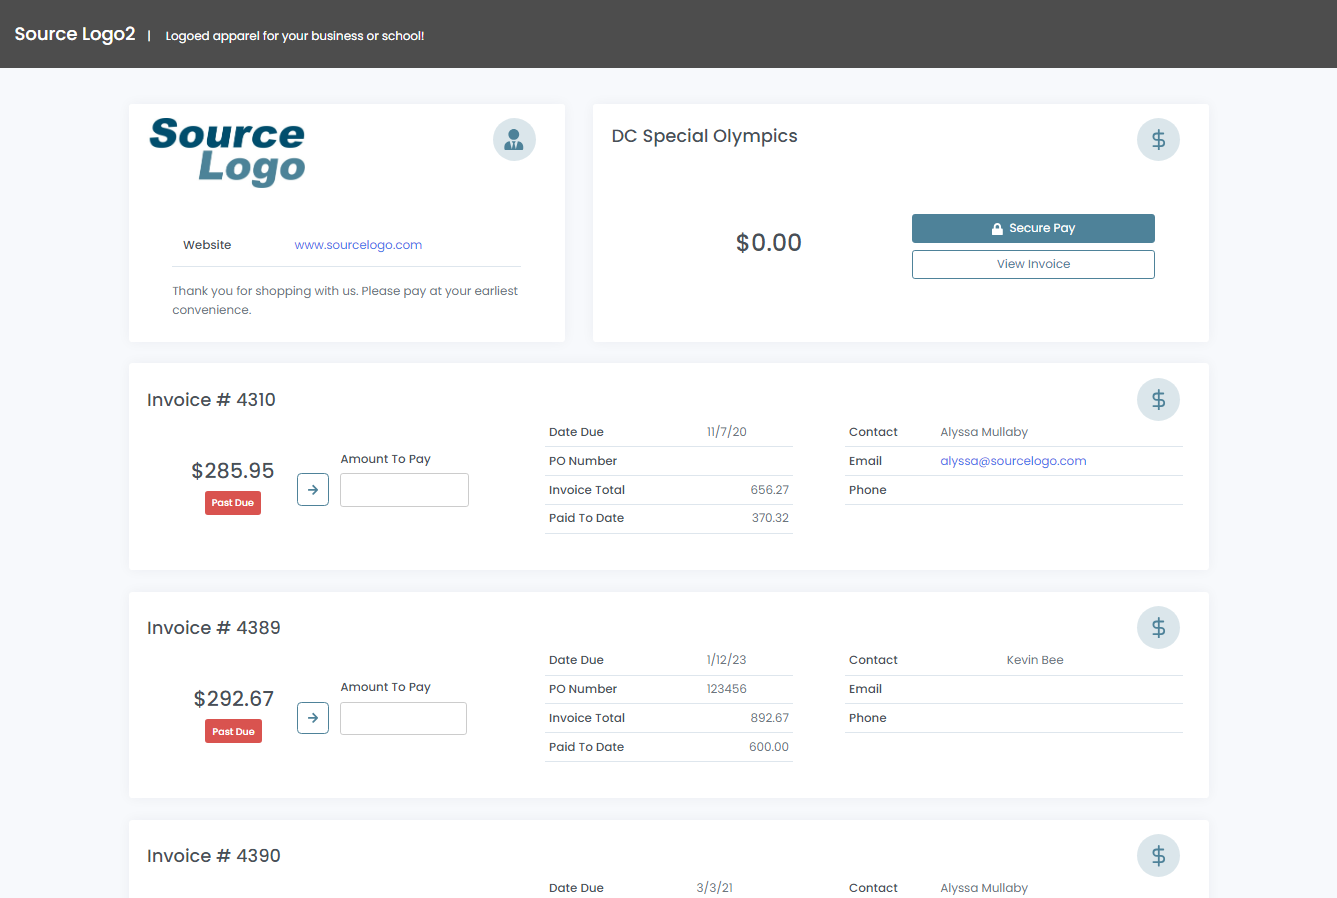Click the arrow submit icon for Invoice 4310 payment
The width and height of the screenshot is (1337, 898).
[312, 489]
